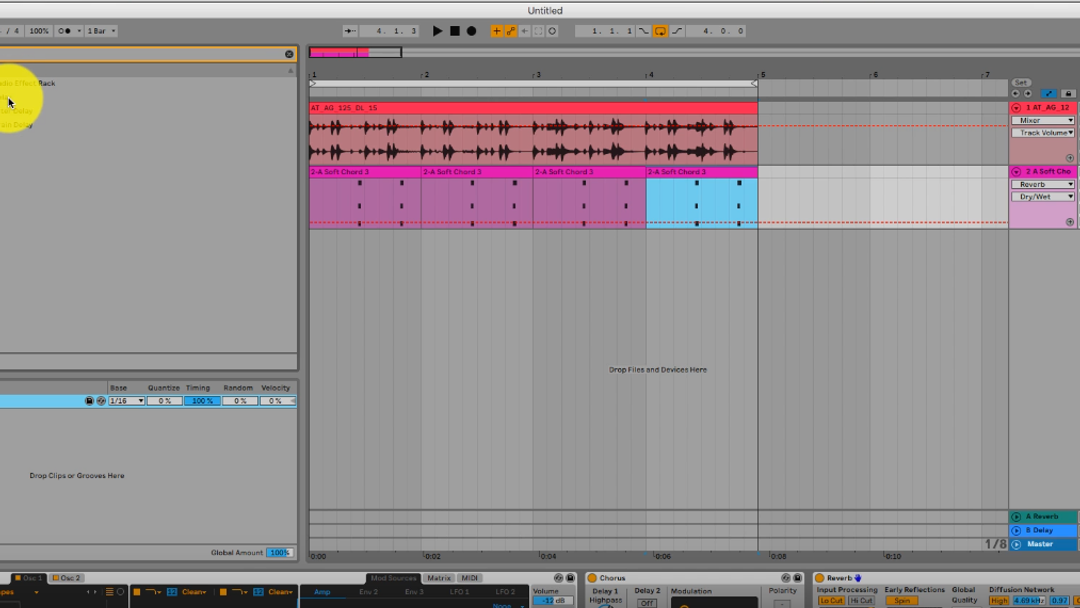Open the Track Volume automation dropdown
This screenshot has height=608, width=1080.
coord(1043,133)
